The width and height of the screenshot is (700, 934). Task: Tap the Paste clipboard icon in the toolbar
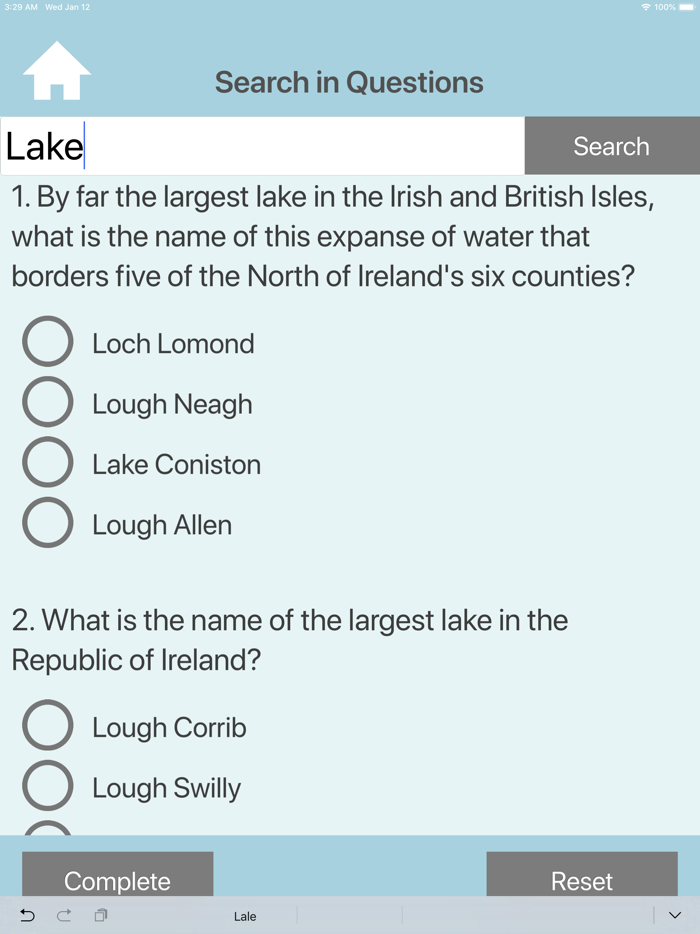(x=101, y=915)
